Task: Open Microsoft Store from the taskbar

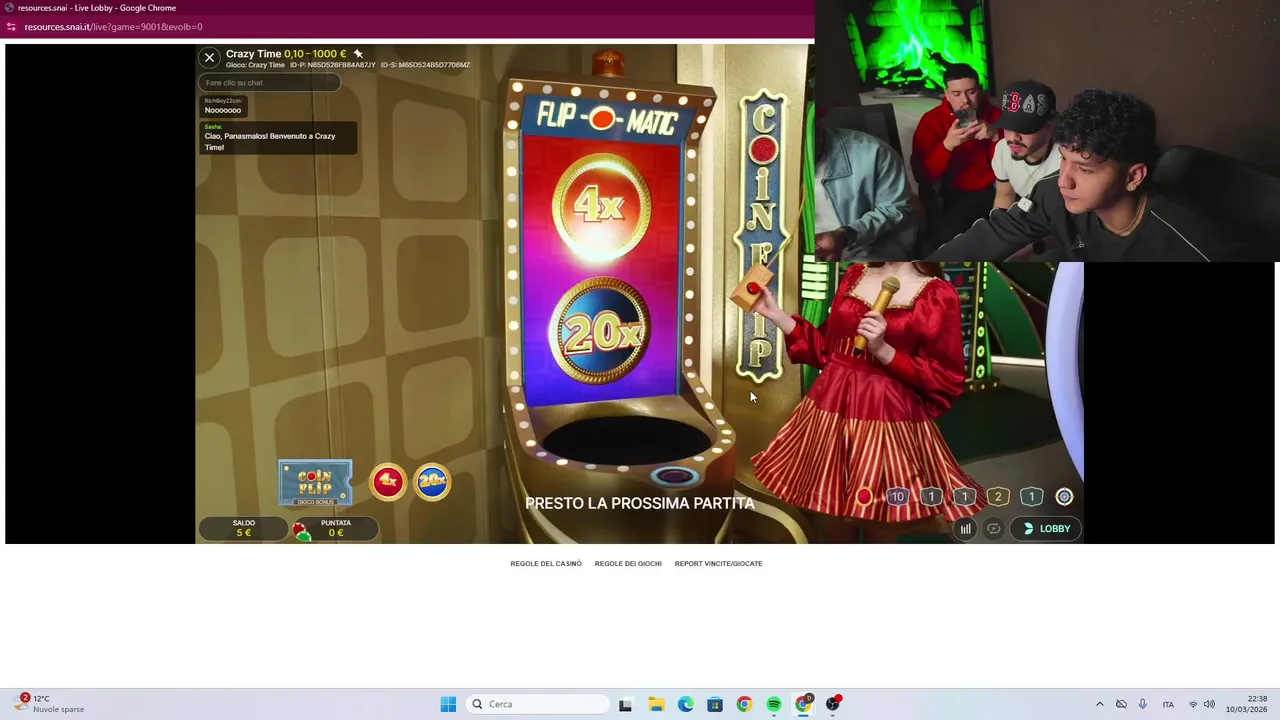Action: click(x=715, y=704)
